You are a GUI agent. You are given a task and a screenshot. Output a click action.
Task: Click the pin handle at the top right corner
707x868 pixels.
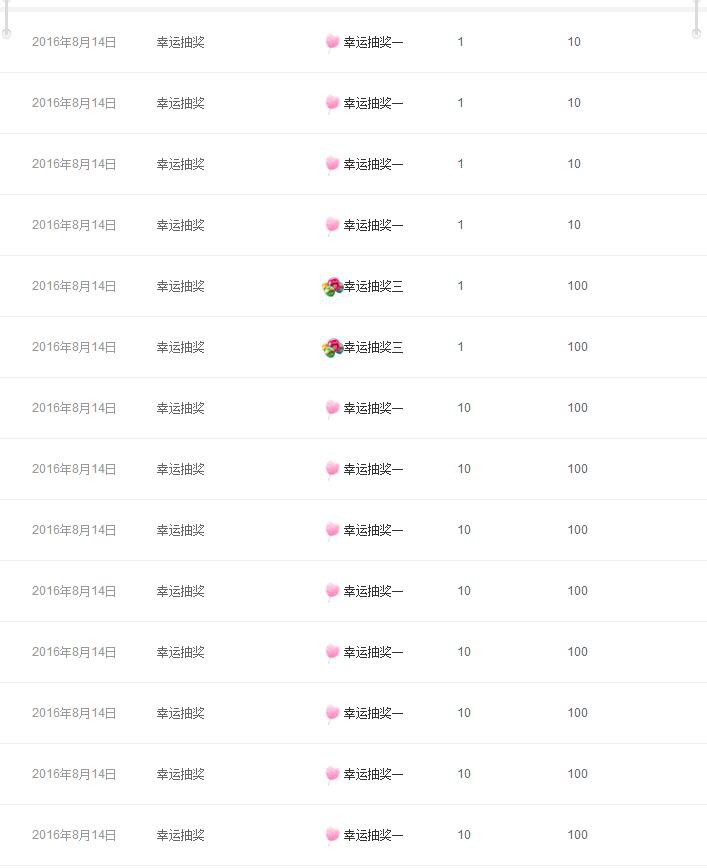coord(696,19)
